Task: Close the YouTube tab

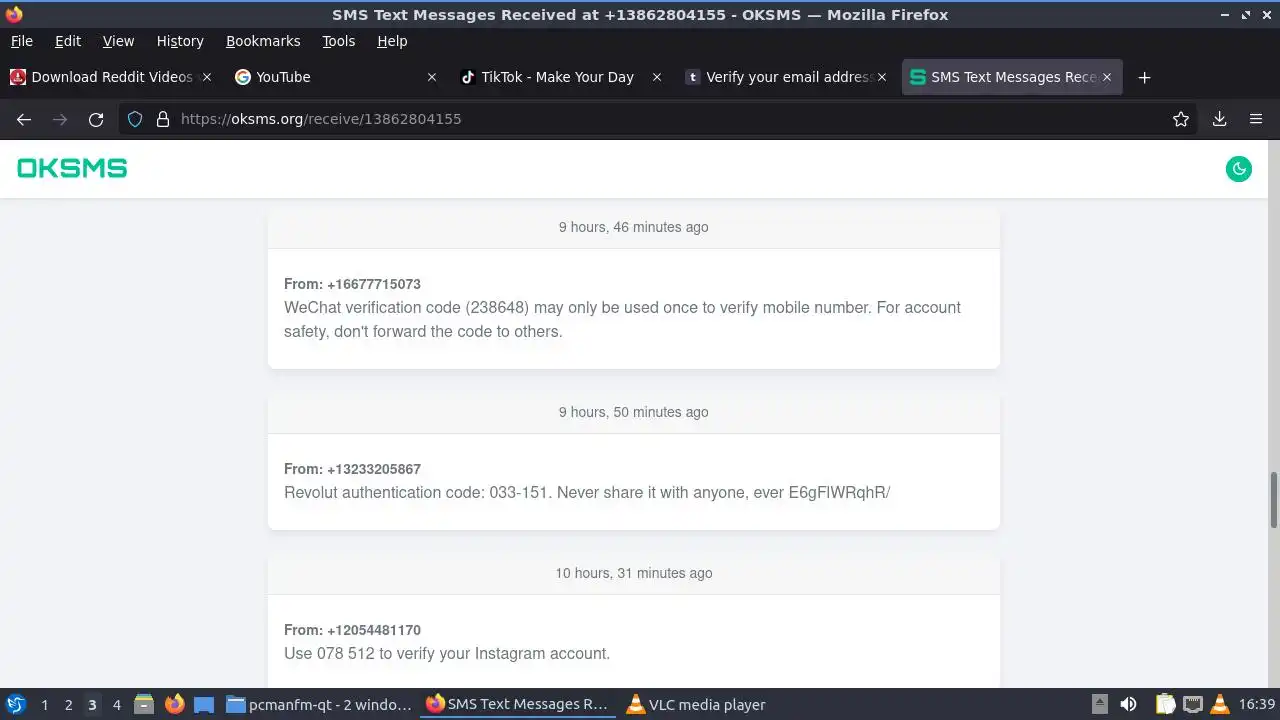Action: click(432, 77)
